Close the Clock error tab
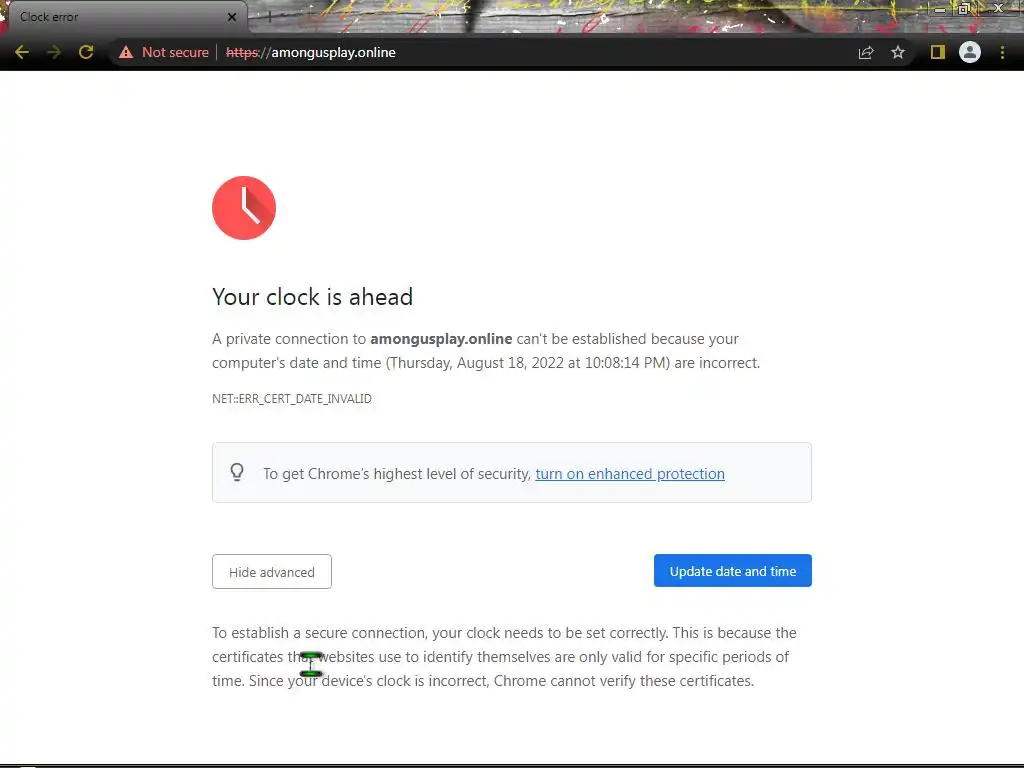 coord(232,17)
